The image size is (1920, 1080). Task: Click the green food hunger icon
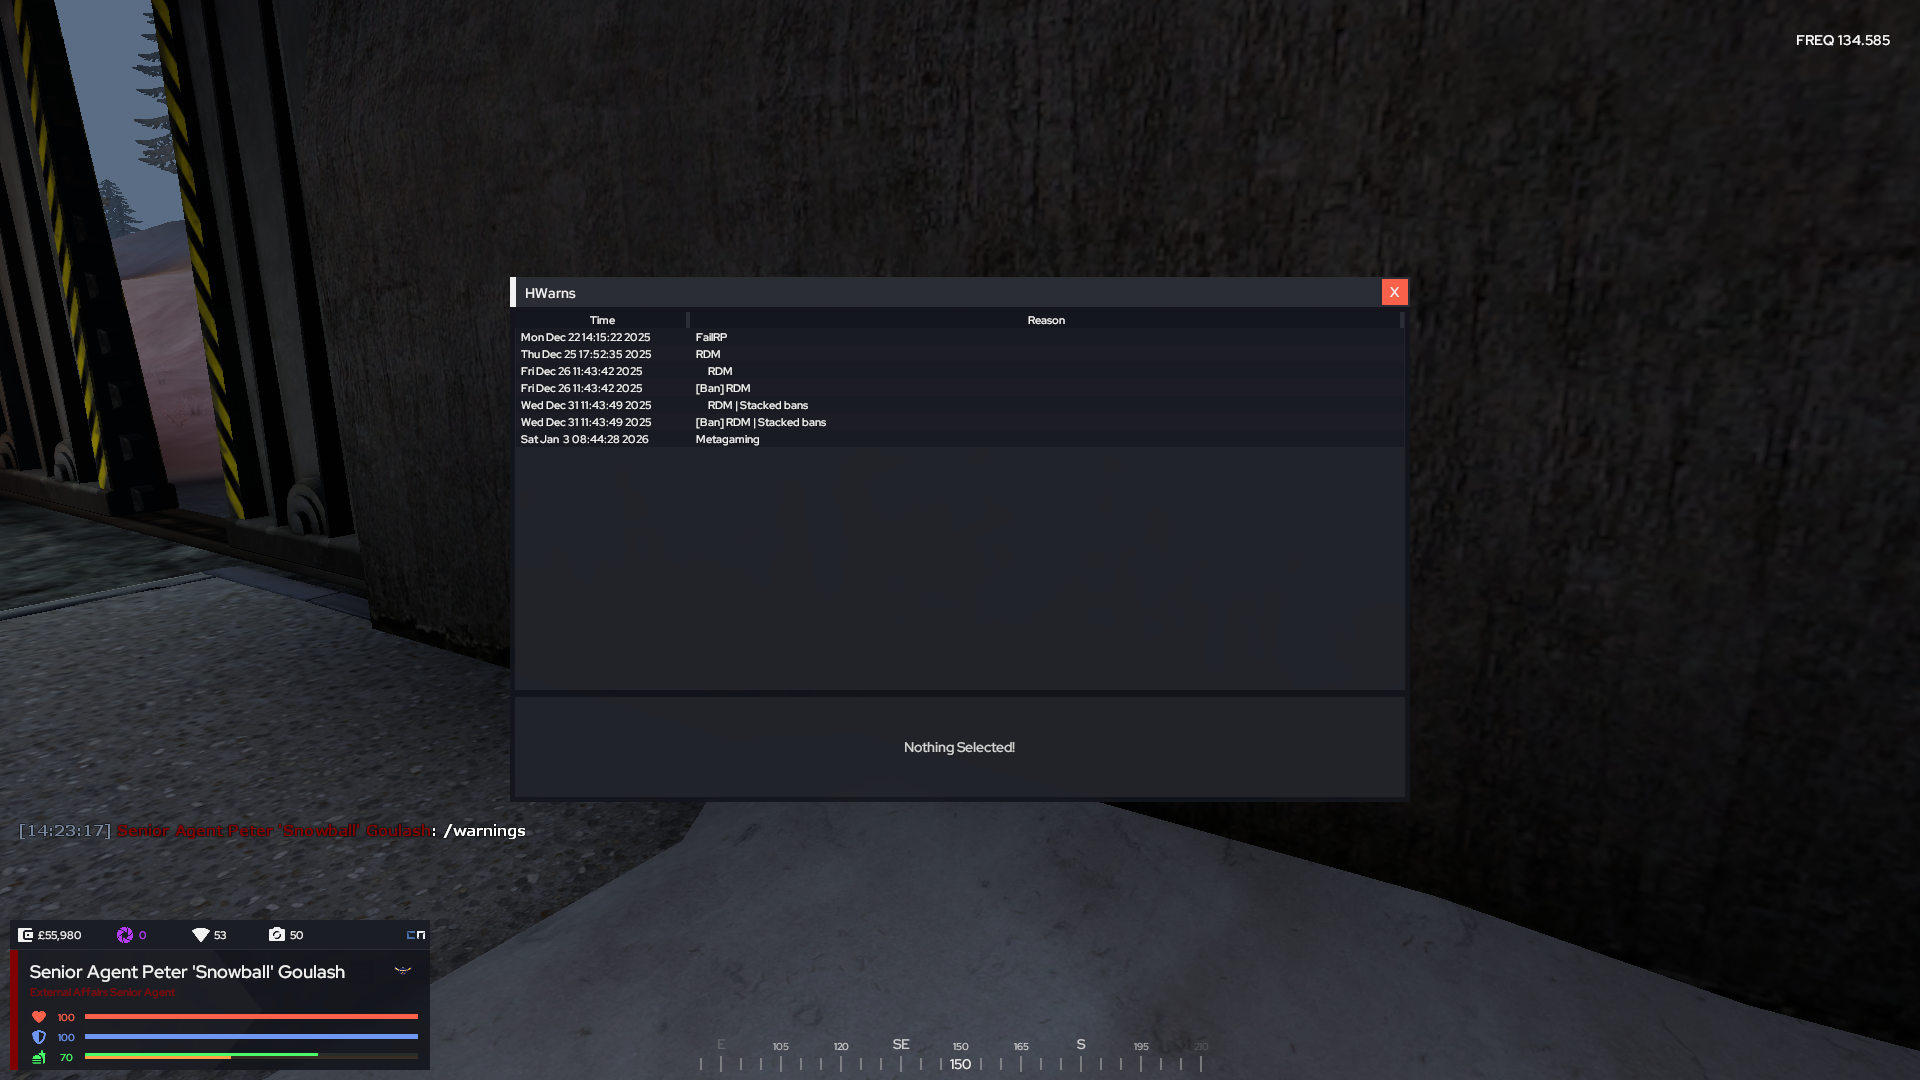point(39,1057)
